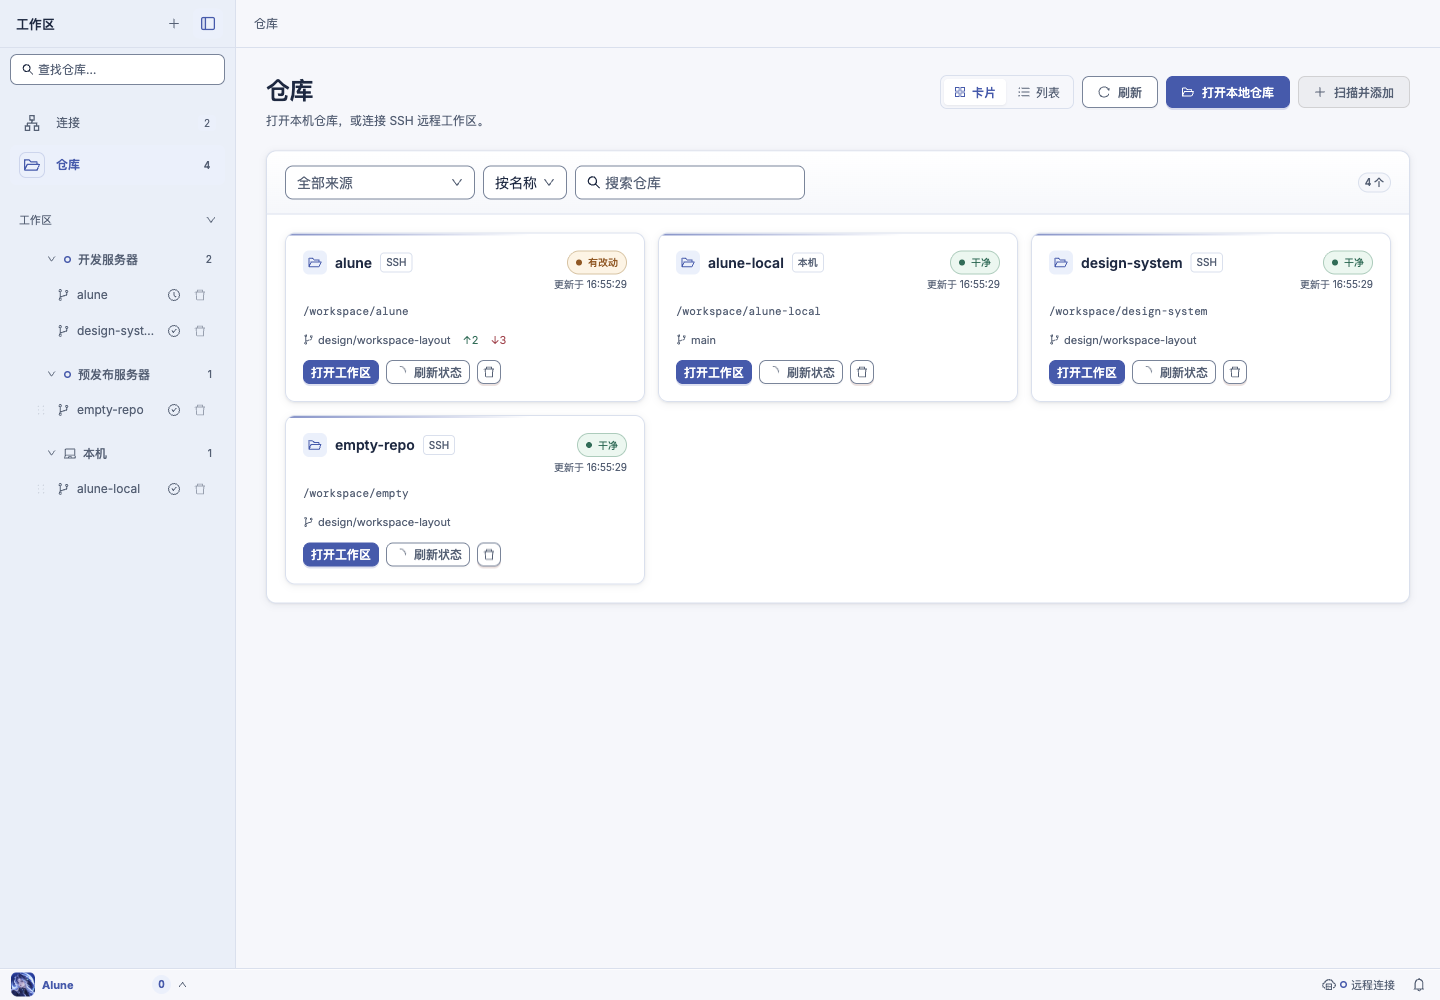This screenshot has height=1000, width=1440.
Task: Add a new workspace with plus icon
Action: click(174, 24)
